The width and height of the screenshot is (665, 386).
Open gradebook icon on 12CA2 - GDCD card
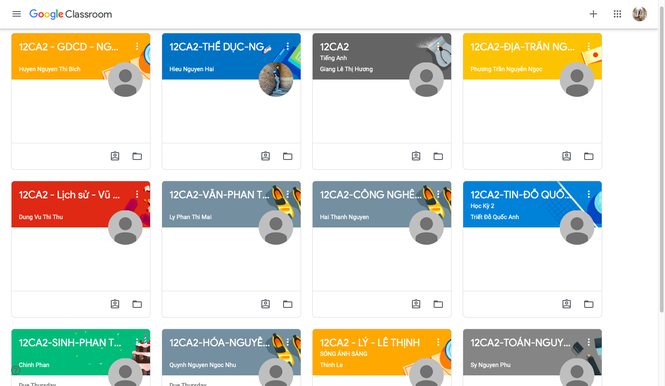coord(115,156)
